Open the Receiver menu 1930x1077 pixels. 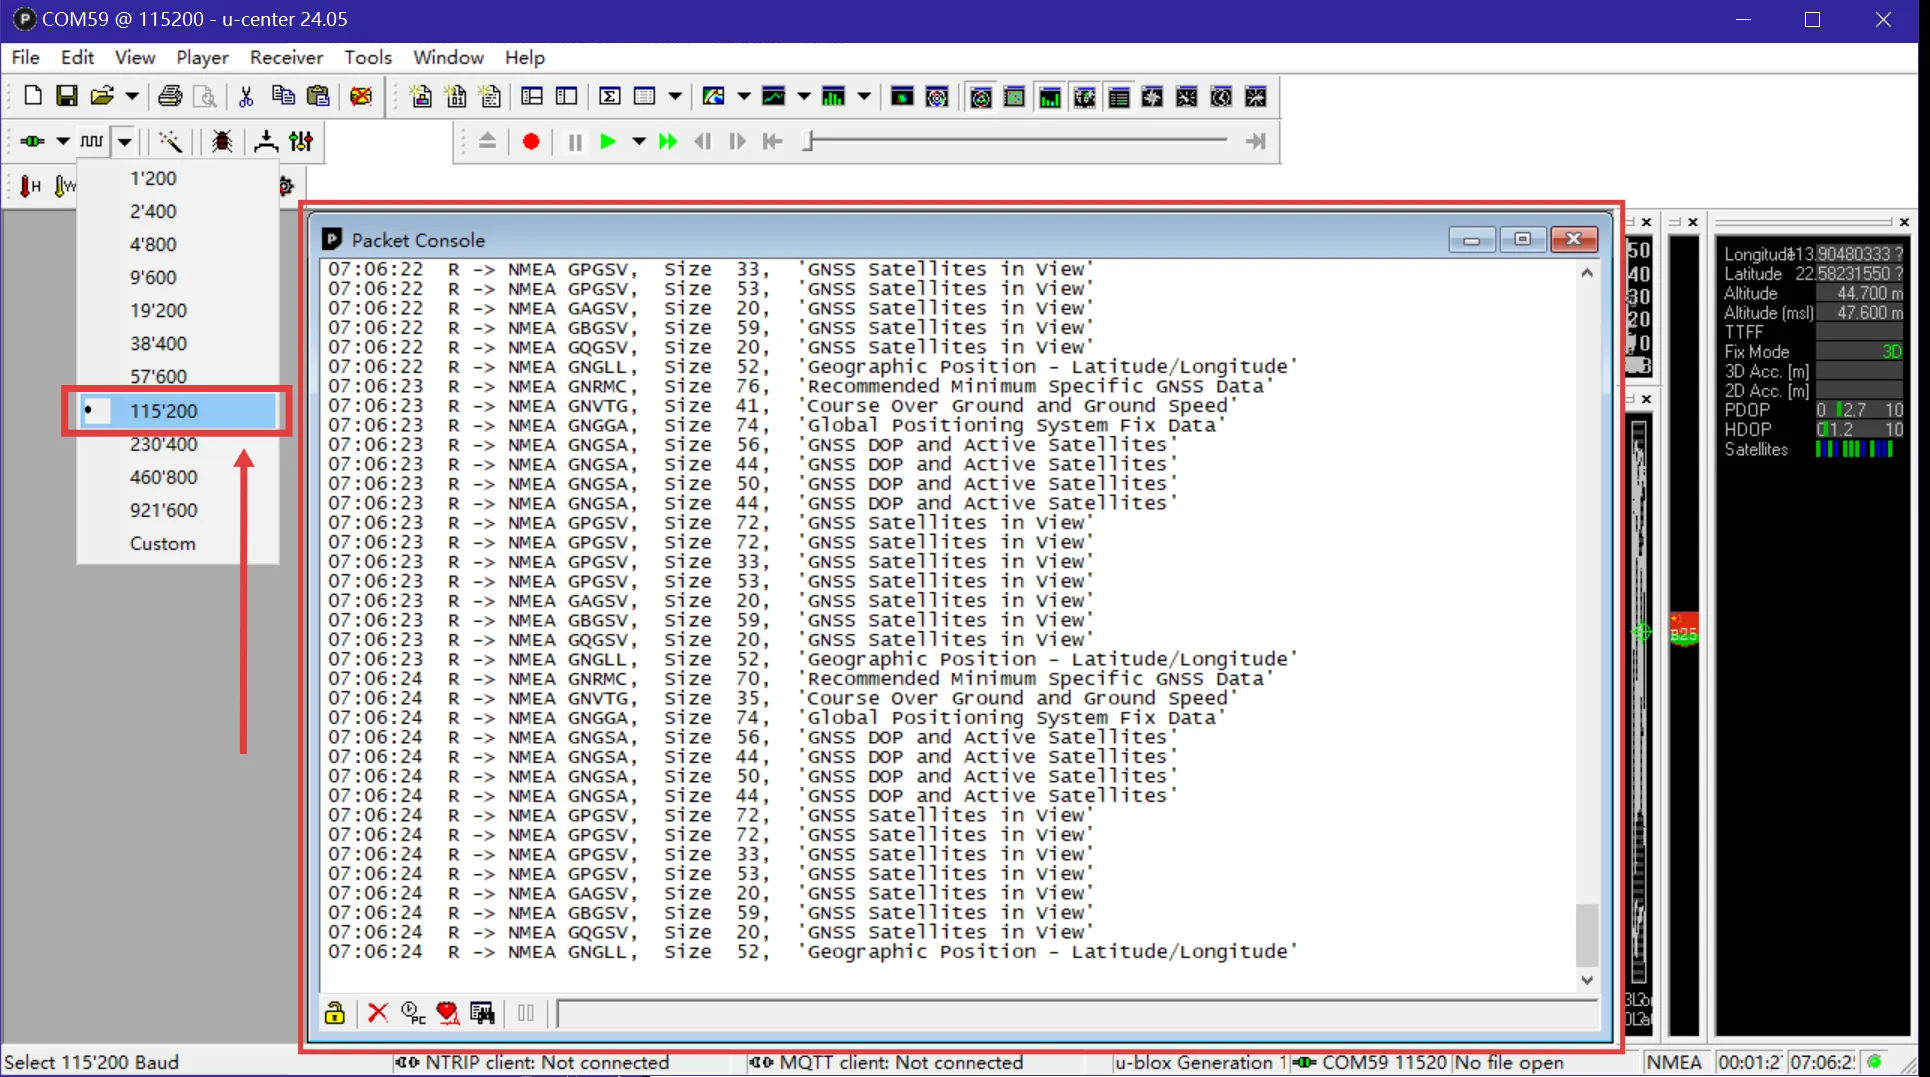coord(286,57)
